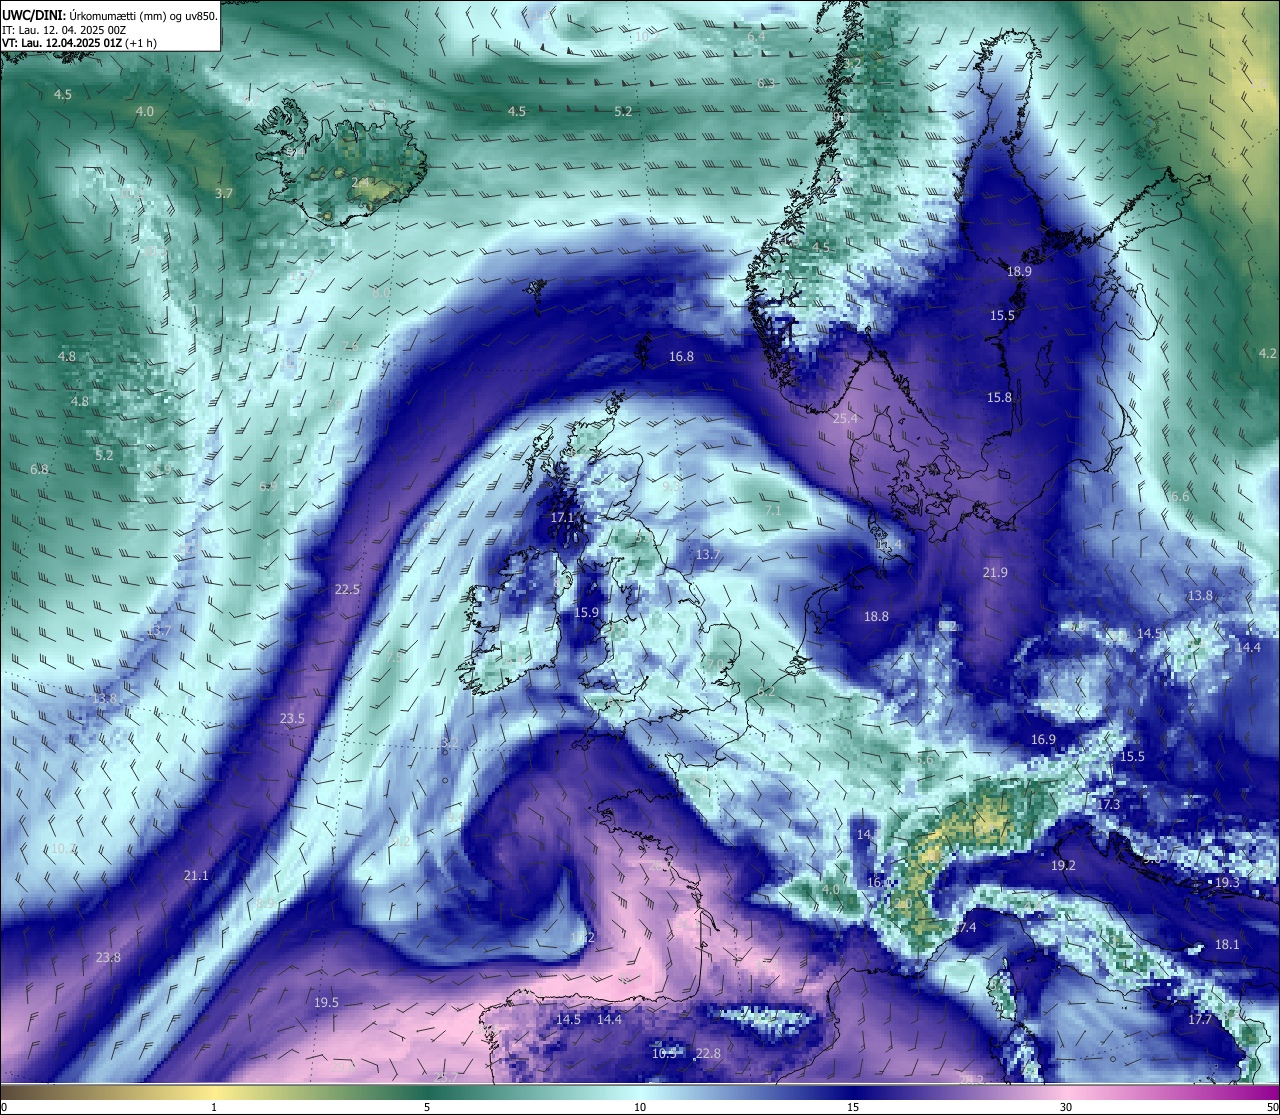The width and height of the screenshot is (1280, 1115).
Task: Click the 19.3 value over the Balkans
Action: pos(1227,882)
